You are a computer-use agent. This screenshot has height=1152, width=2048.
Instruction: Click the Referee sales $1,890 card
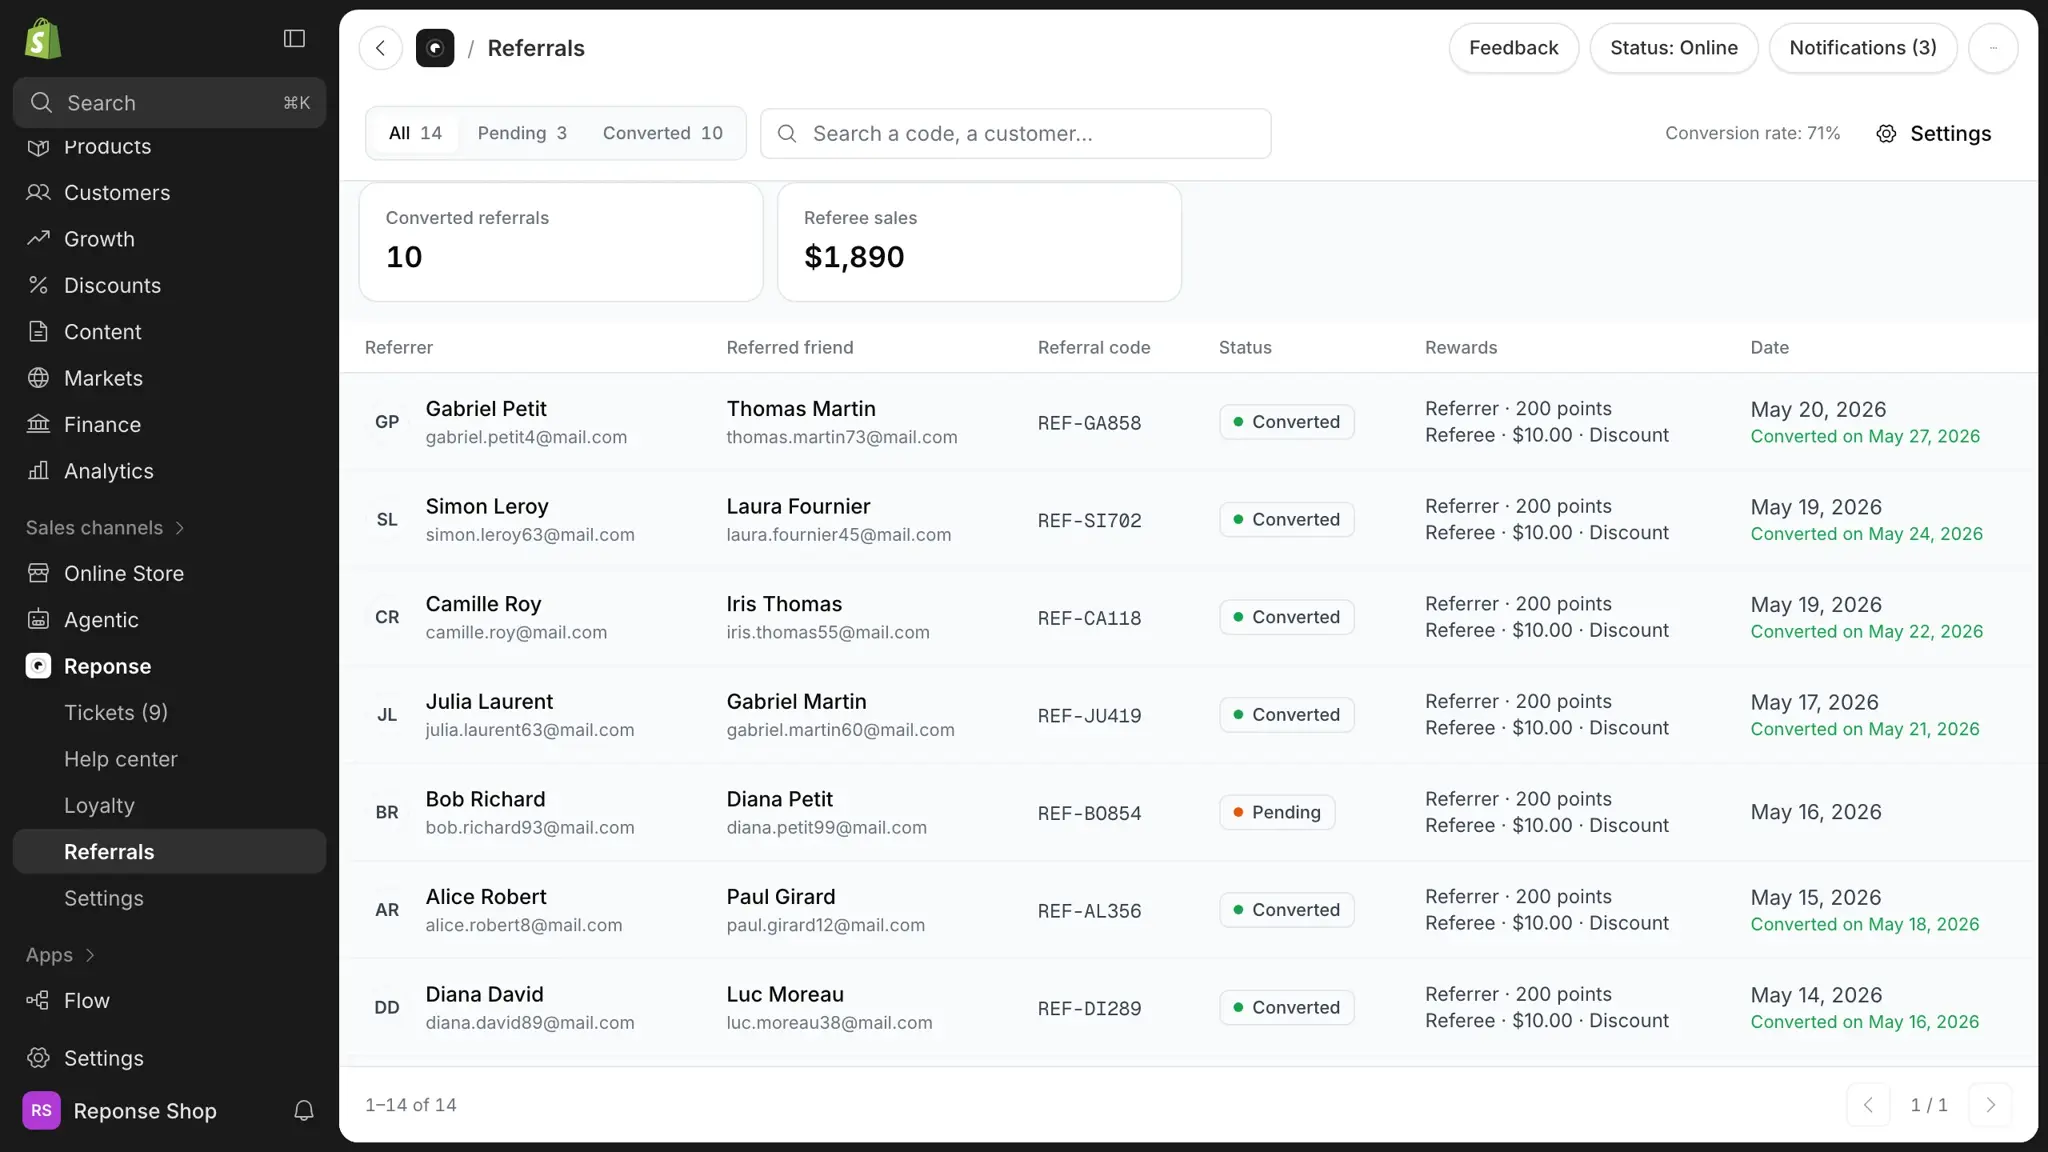(979, 242)
